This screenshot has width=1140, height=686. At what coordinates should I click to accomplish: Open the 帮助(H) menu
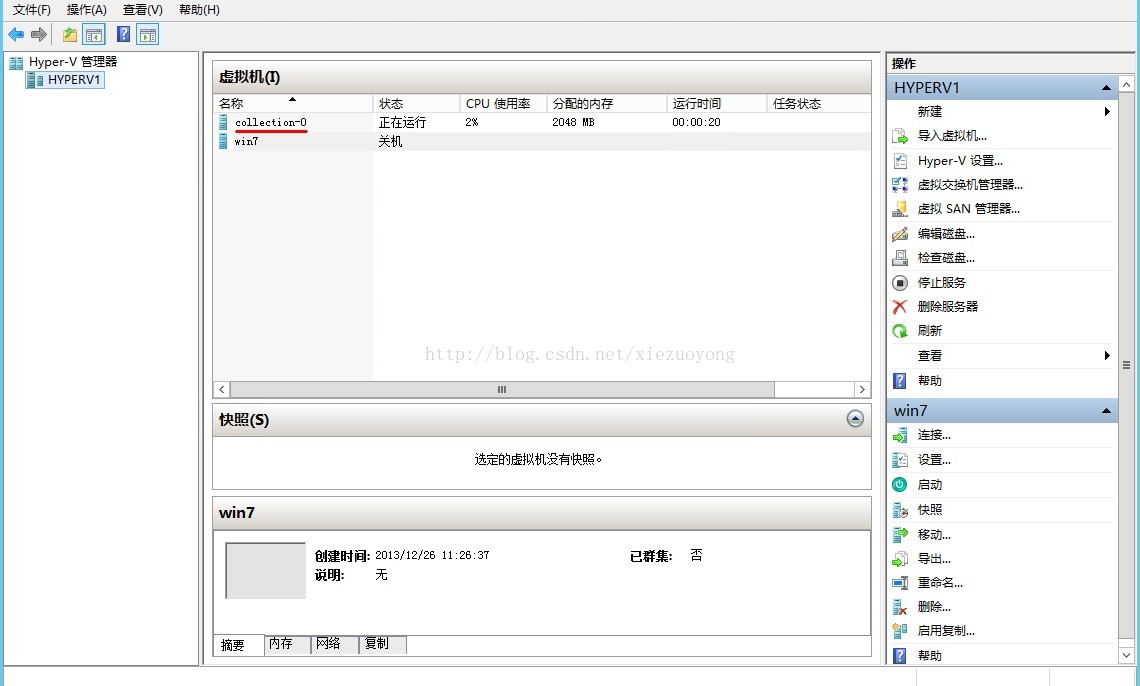coord(199,9)
